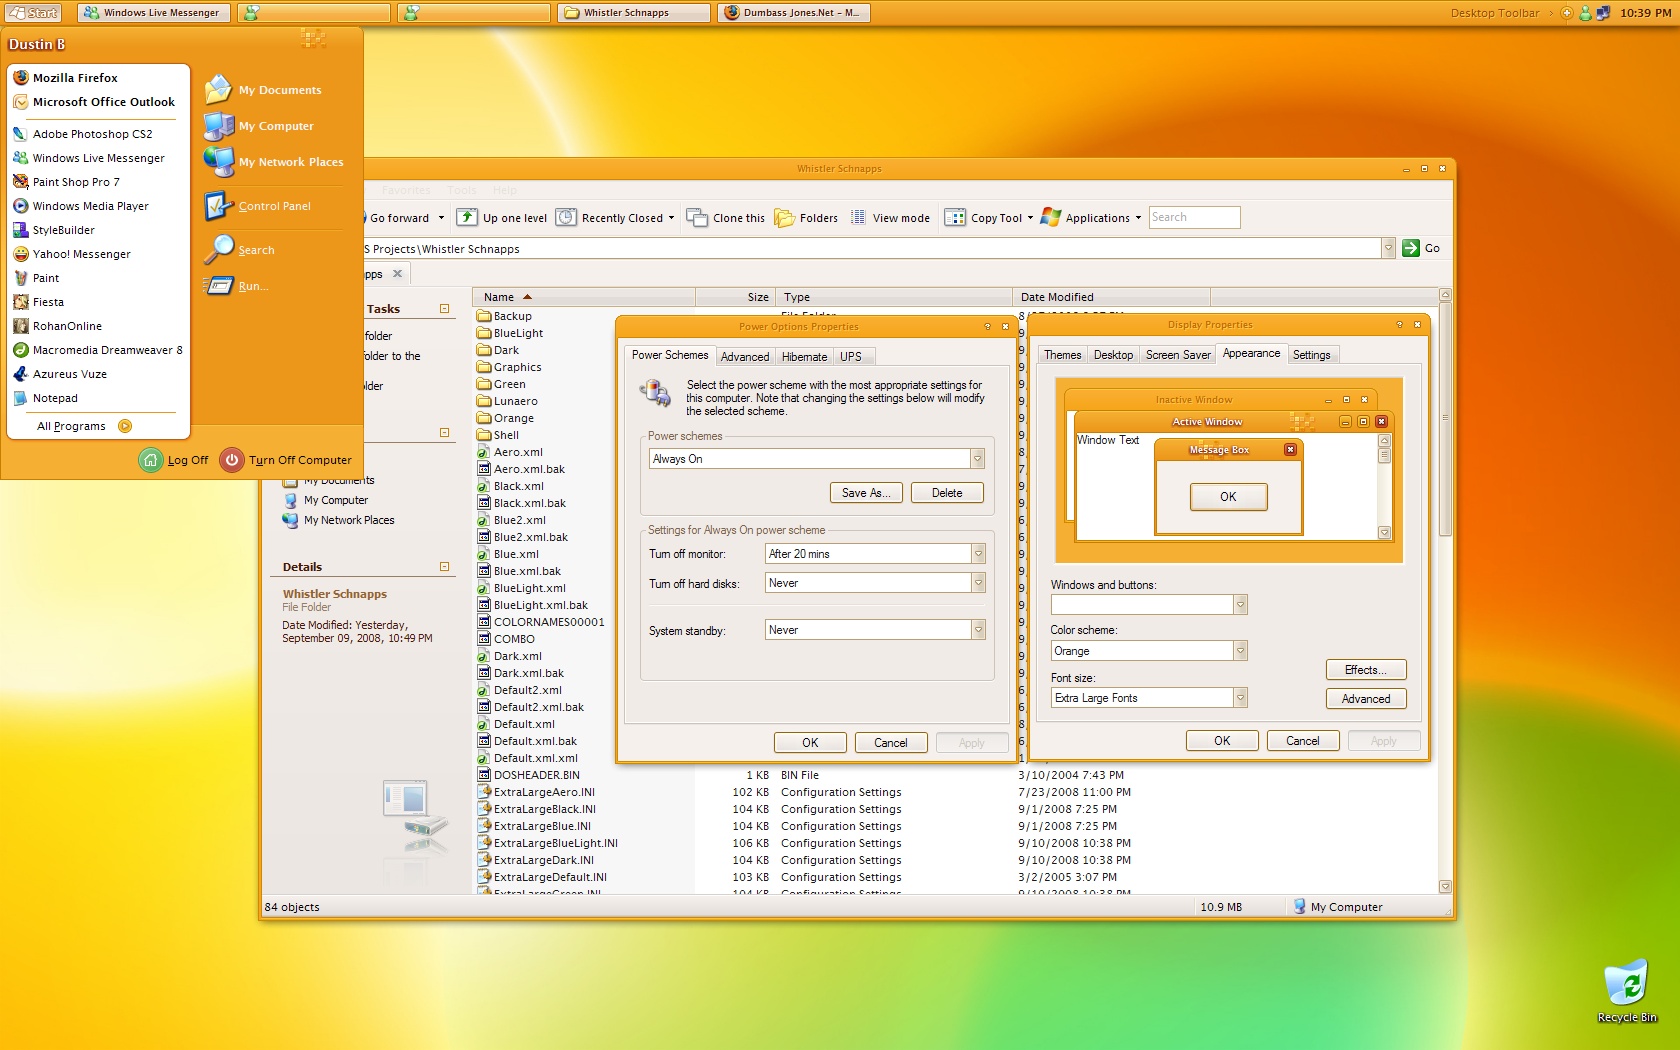Collapse the Tasks panel section
This screenshot has height=1050, width=1680.
pyautogui.click(x=445, y=309)
